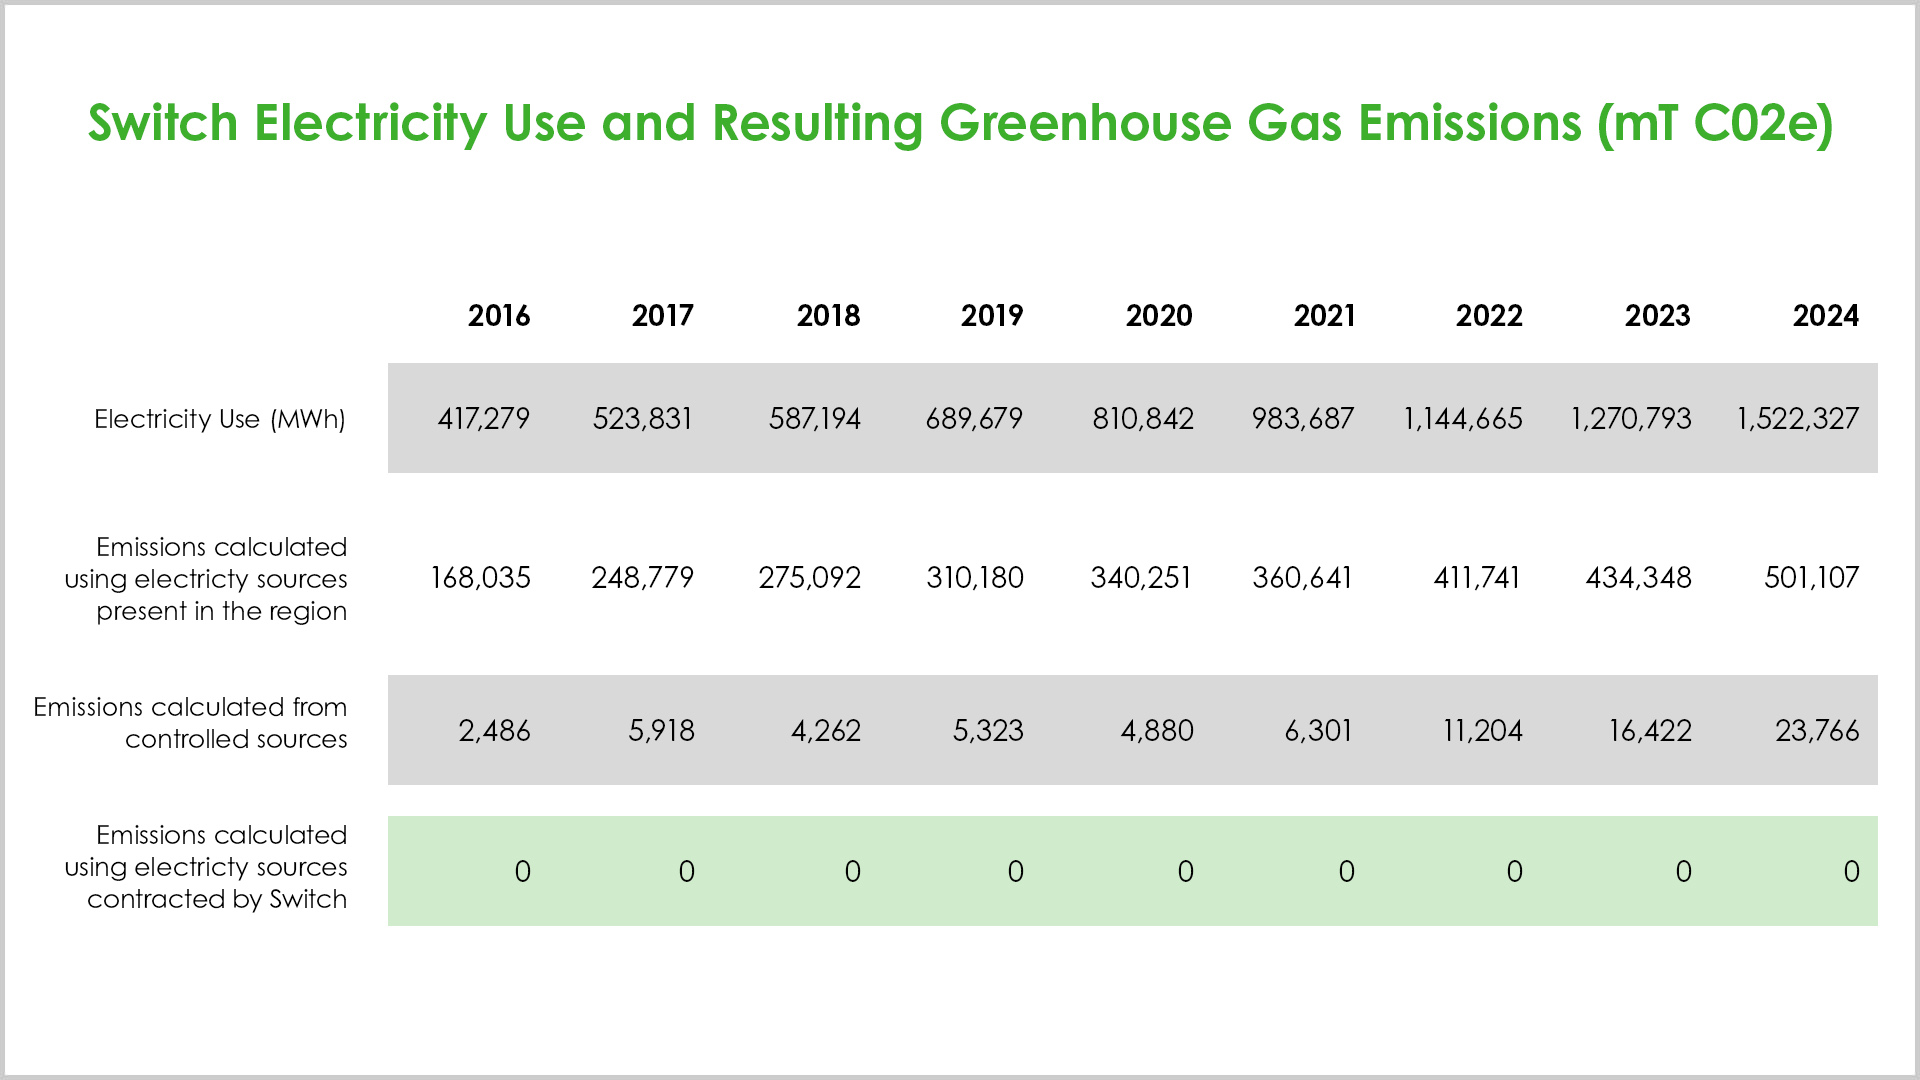Image resolution: width=1920 pixels, height=1080 pixels.
Task: Select the 2023 column header
Action: click(x=1657, y=316)
